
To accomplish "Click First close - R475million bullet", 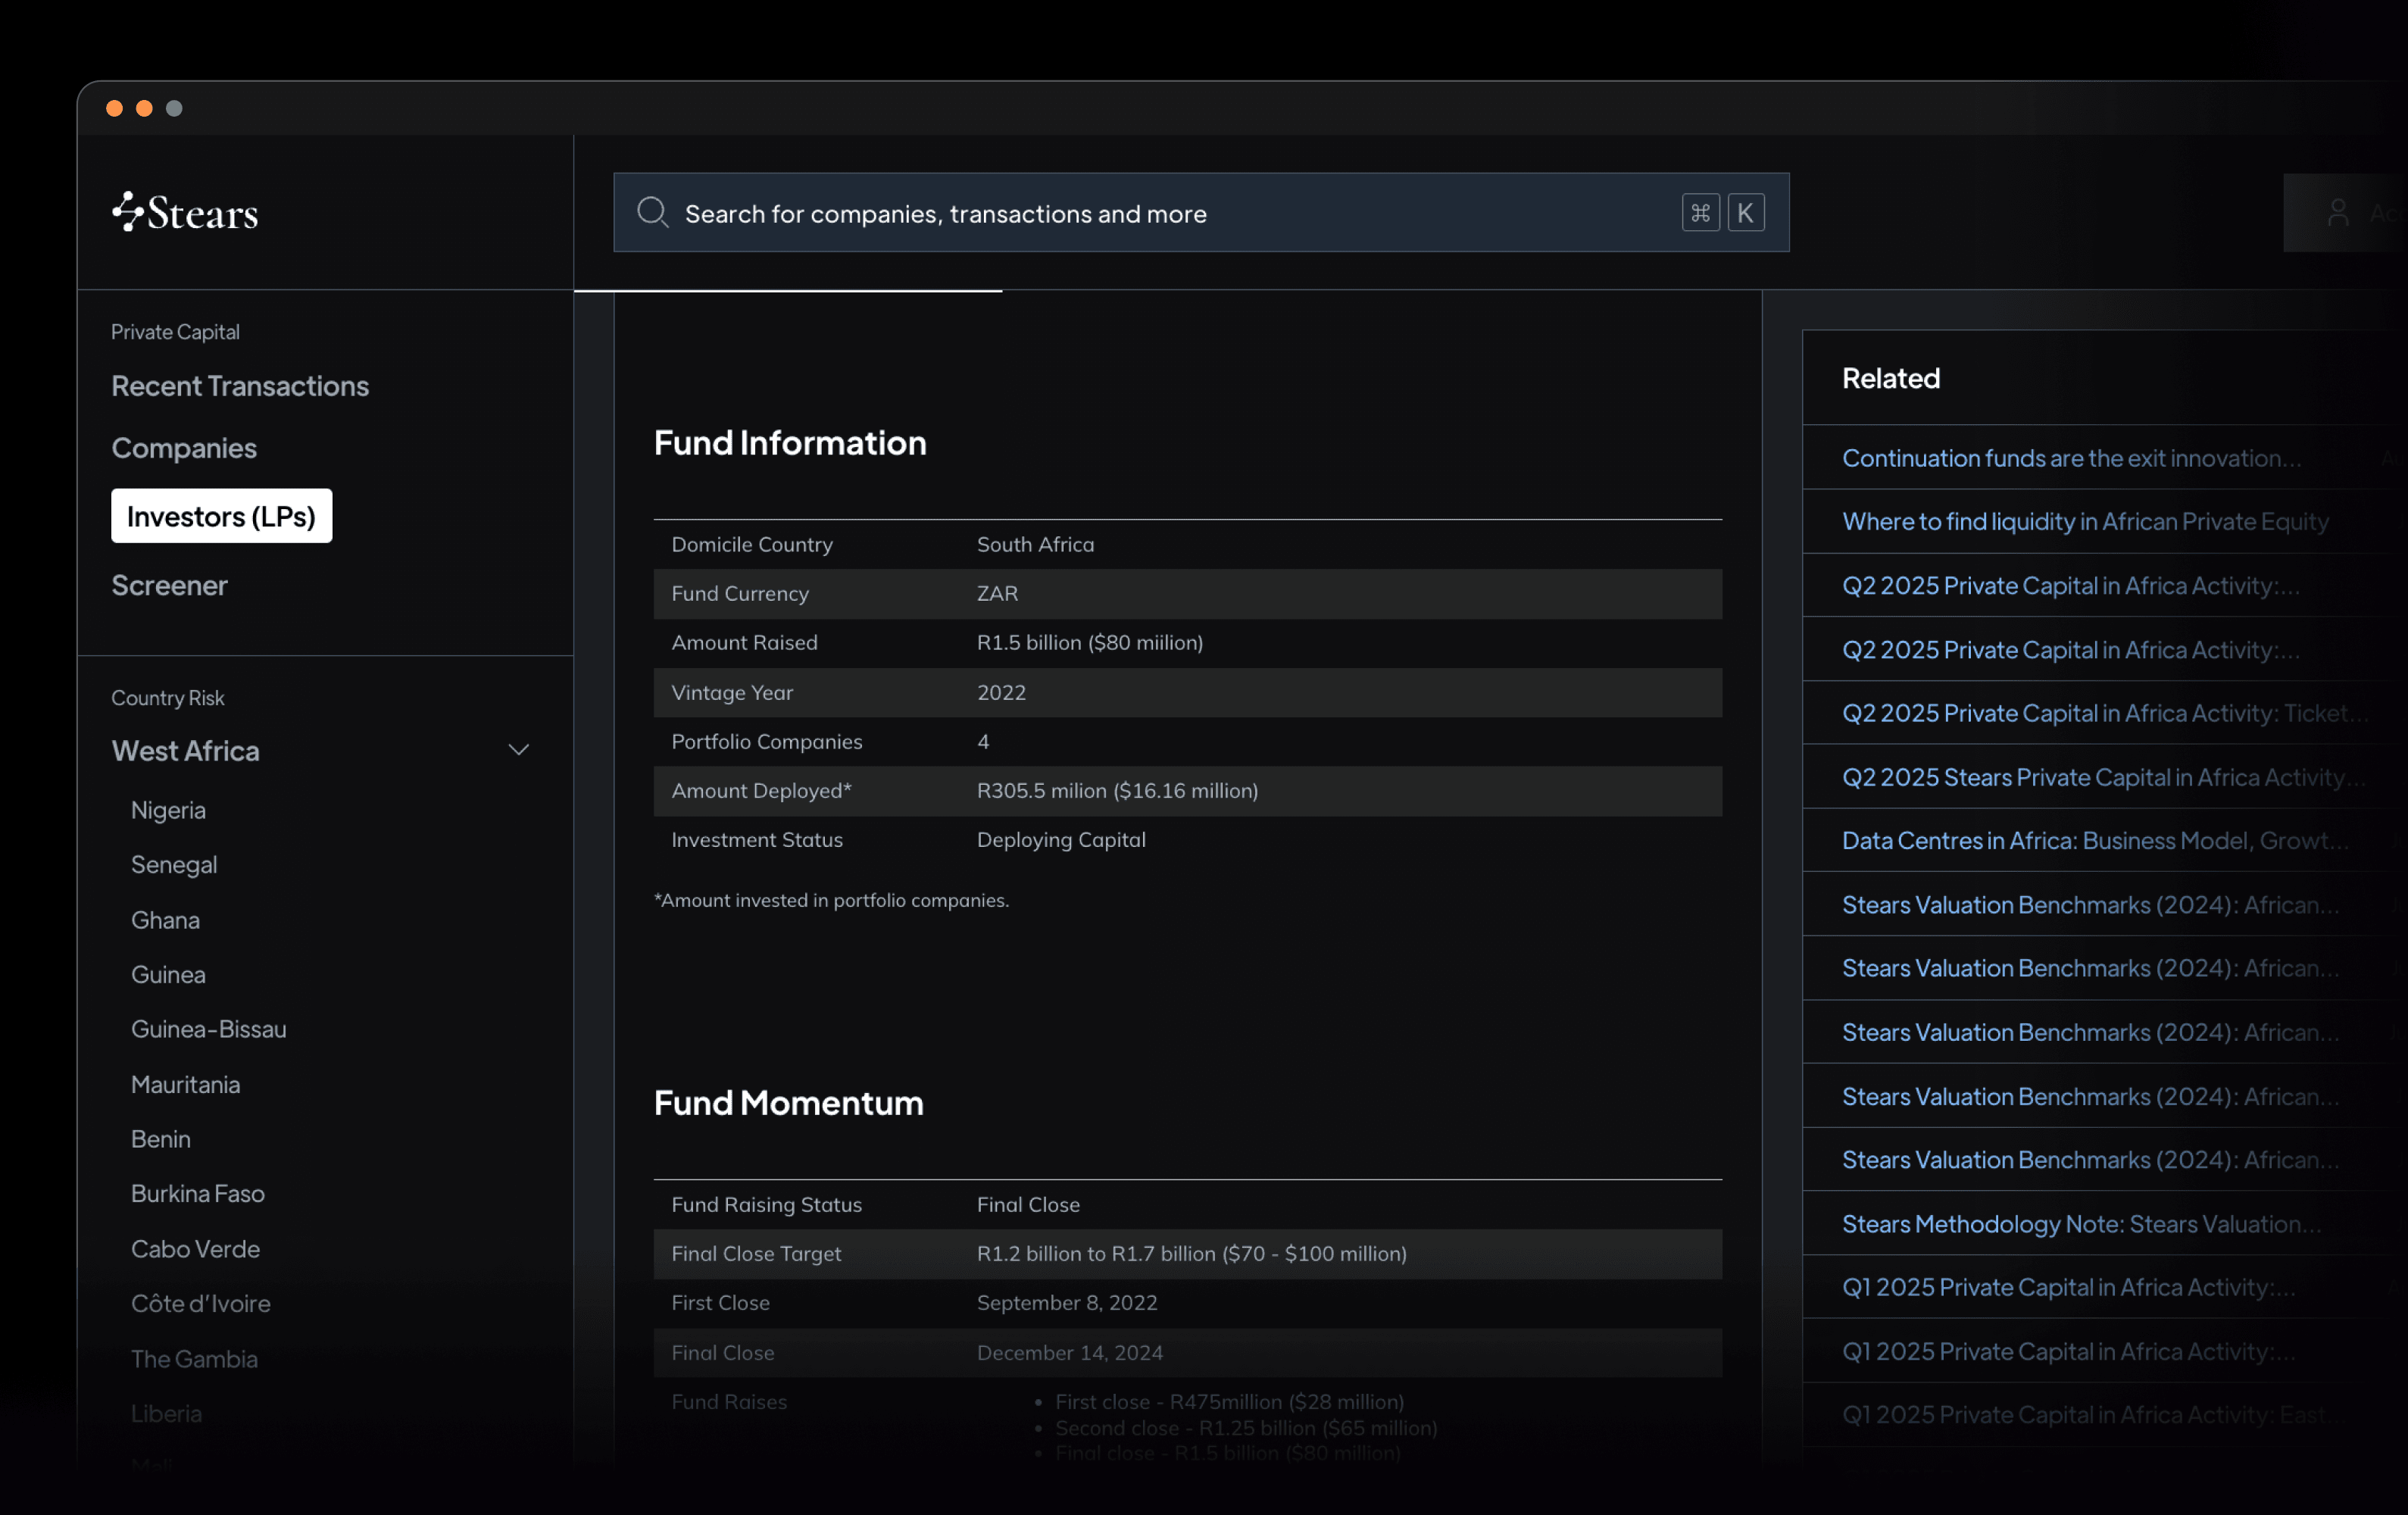I will tap(1229, 1401).
